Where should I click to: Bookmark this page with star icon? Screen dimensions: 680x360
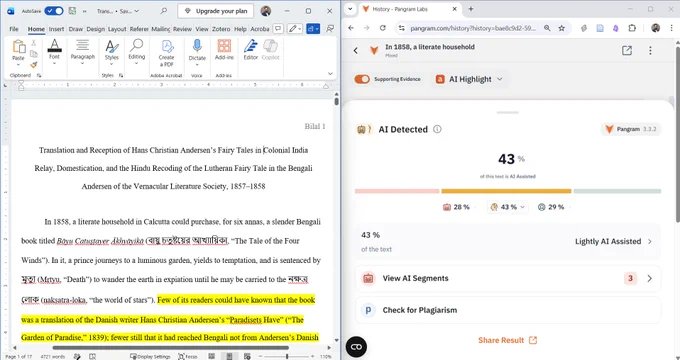(x=562, y=28)
